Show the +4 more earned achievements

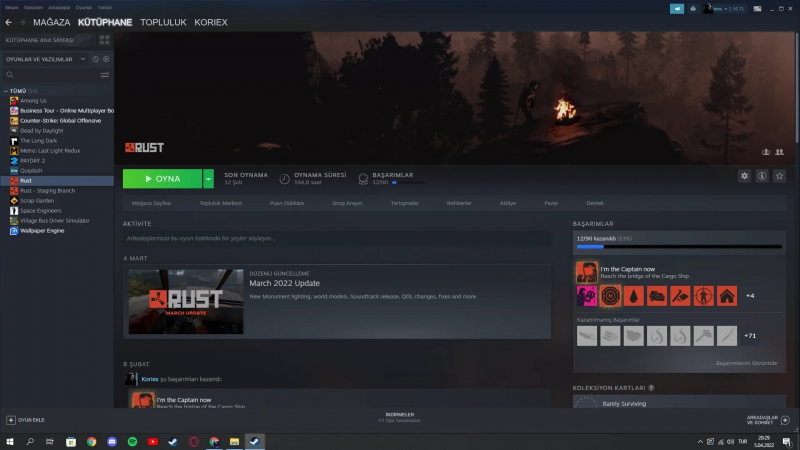click(x=750, y=296)
